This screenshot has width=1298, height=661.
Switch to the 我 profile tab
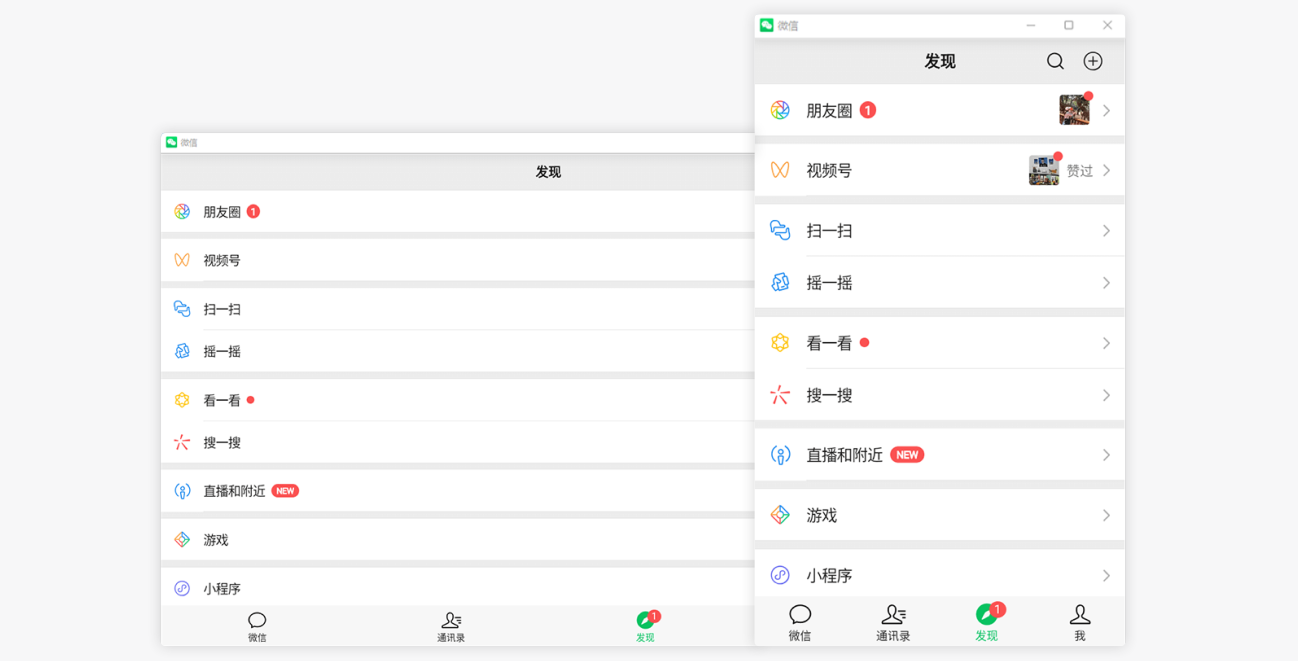1079,621
